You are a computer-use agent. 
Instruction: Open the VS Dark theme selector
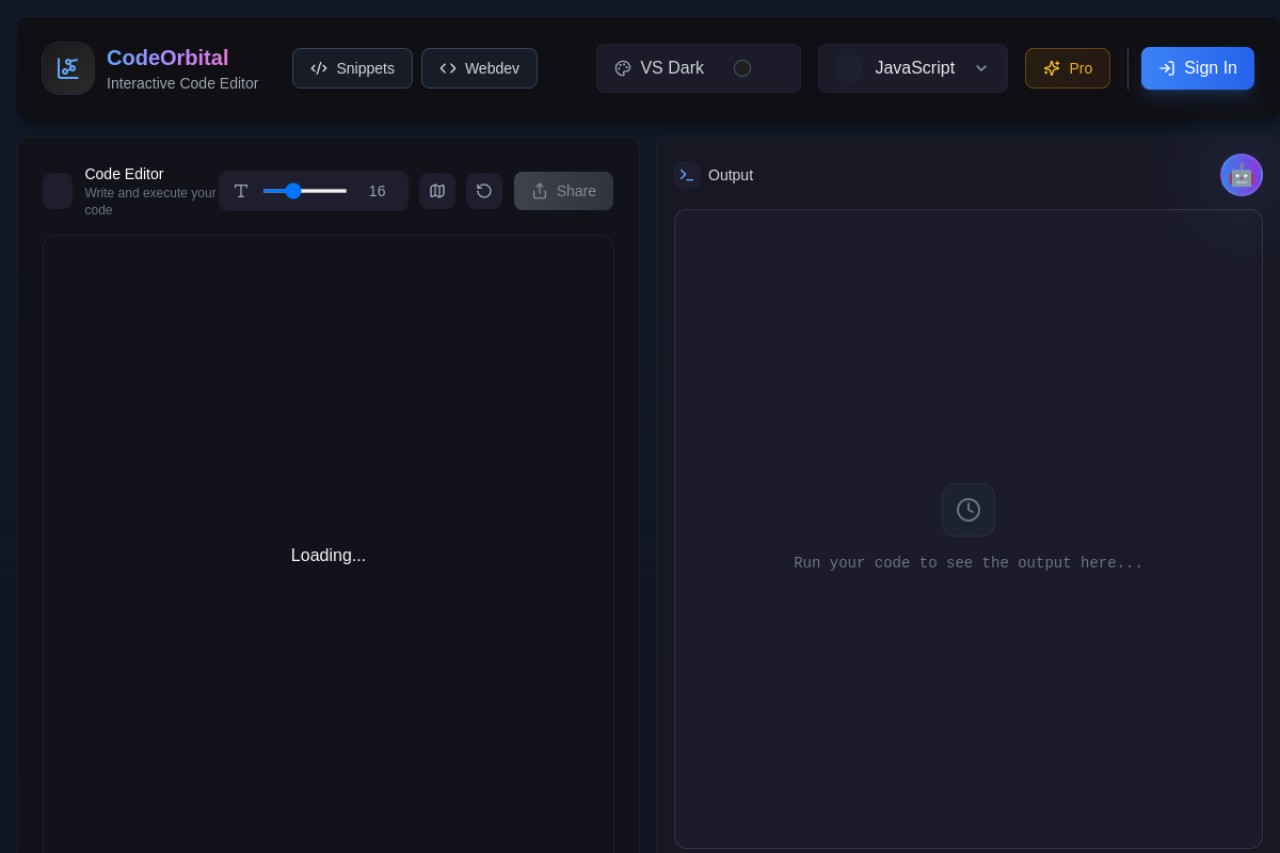698,68
